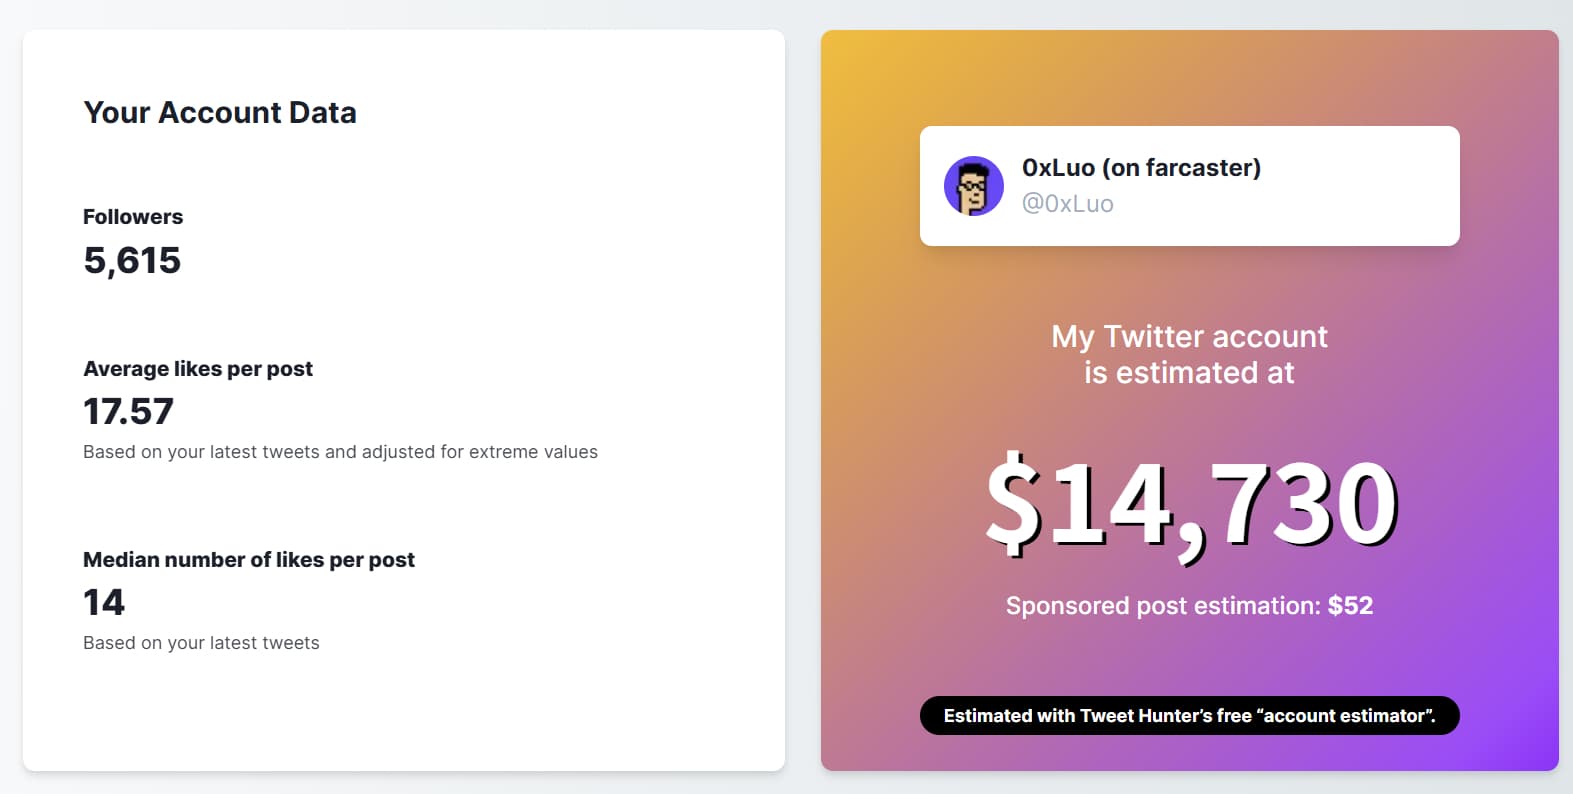
Task: Click the "Your Account Data" heading
Action: (x=220, y=113)
